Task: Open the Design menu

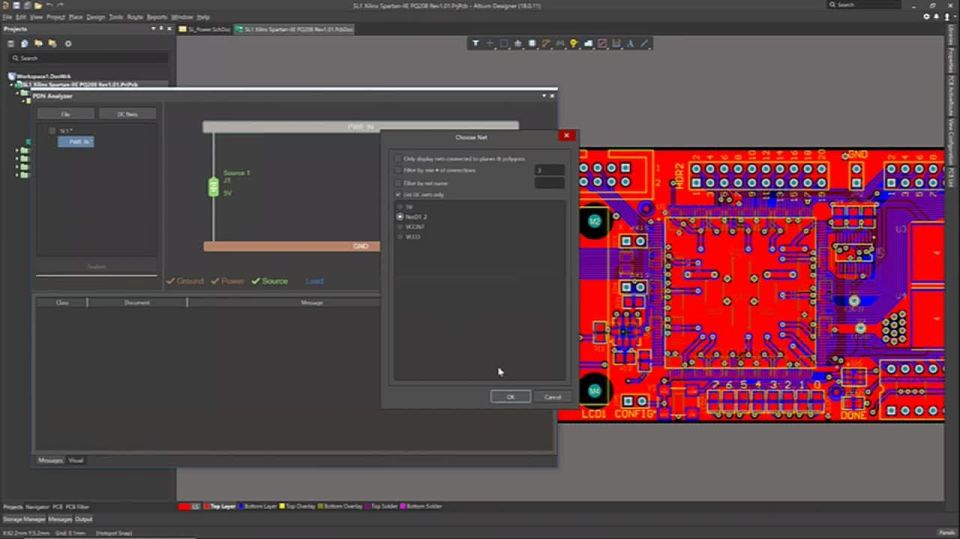Action: click(x=96, y=17)
